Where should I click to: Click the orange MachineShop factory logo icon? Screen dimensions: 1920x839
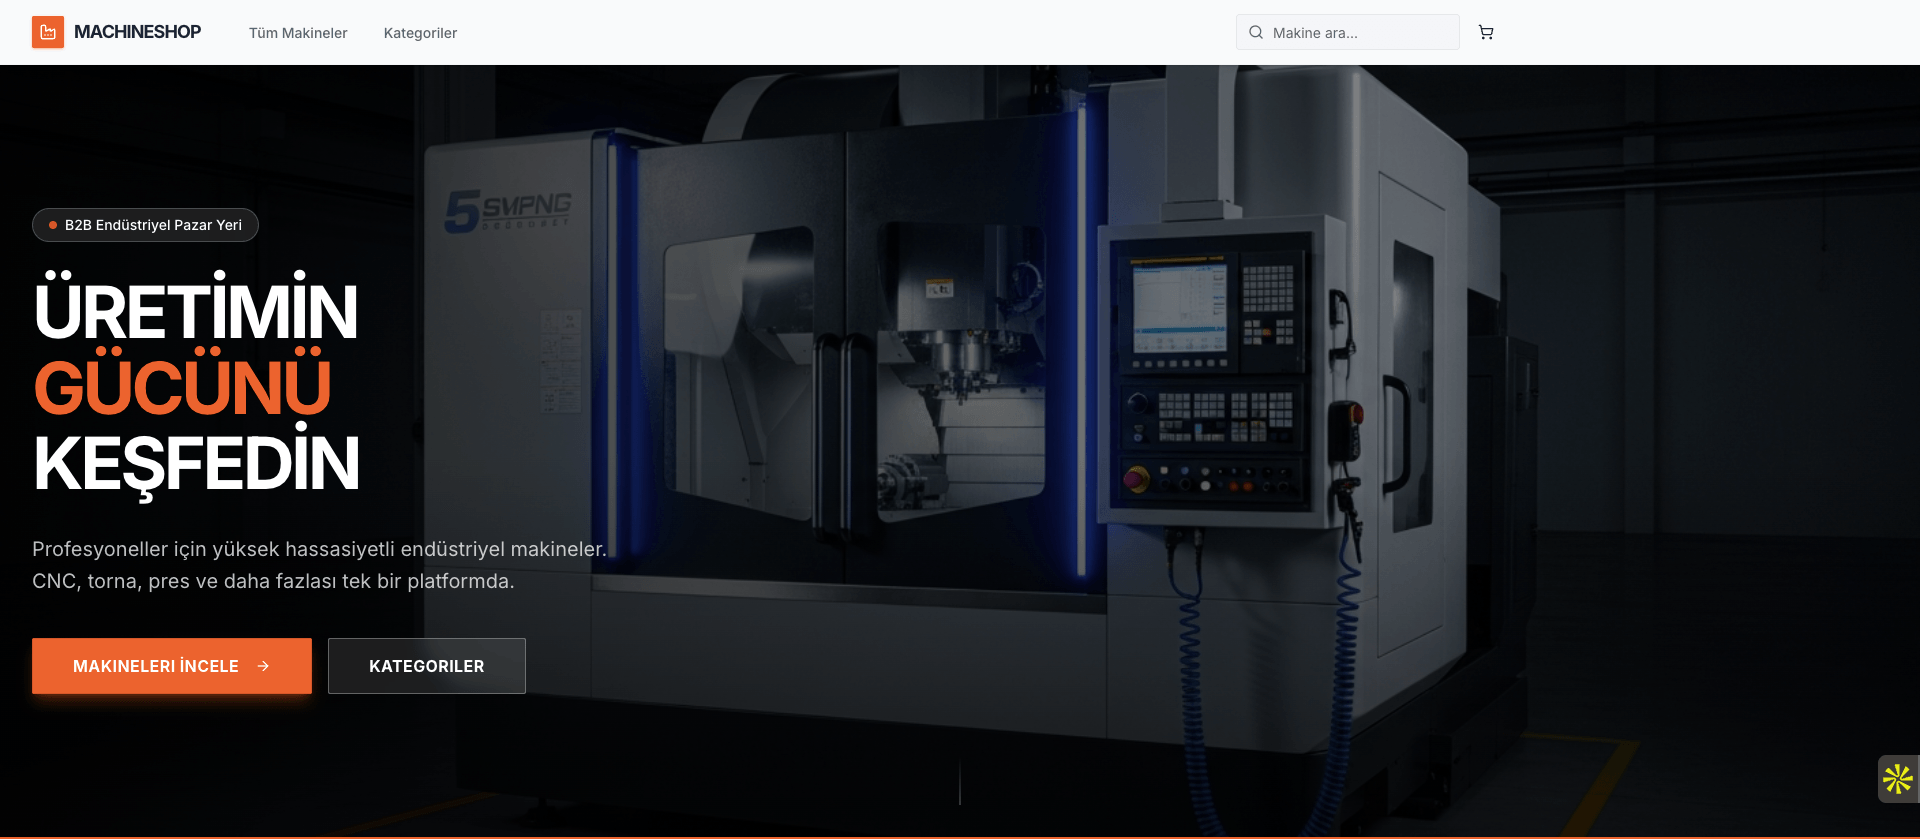[x=48, y=32]
